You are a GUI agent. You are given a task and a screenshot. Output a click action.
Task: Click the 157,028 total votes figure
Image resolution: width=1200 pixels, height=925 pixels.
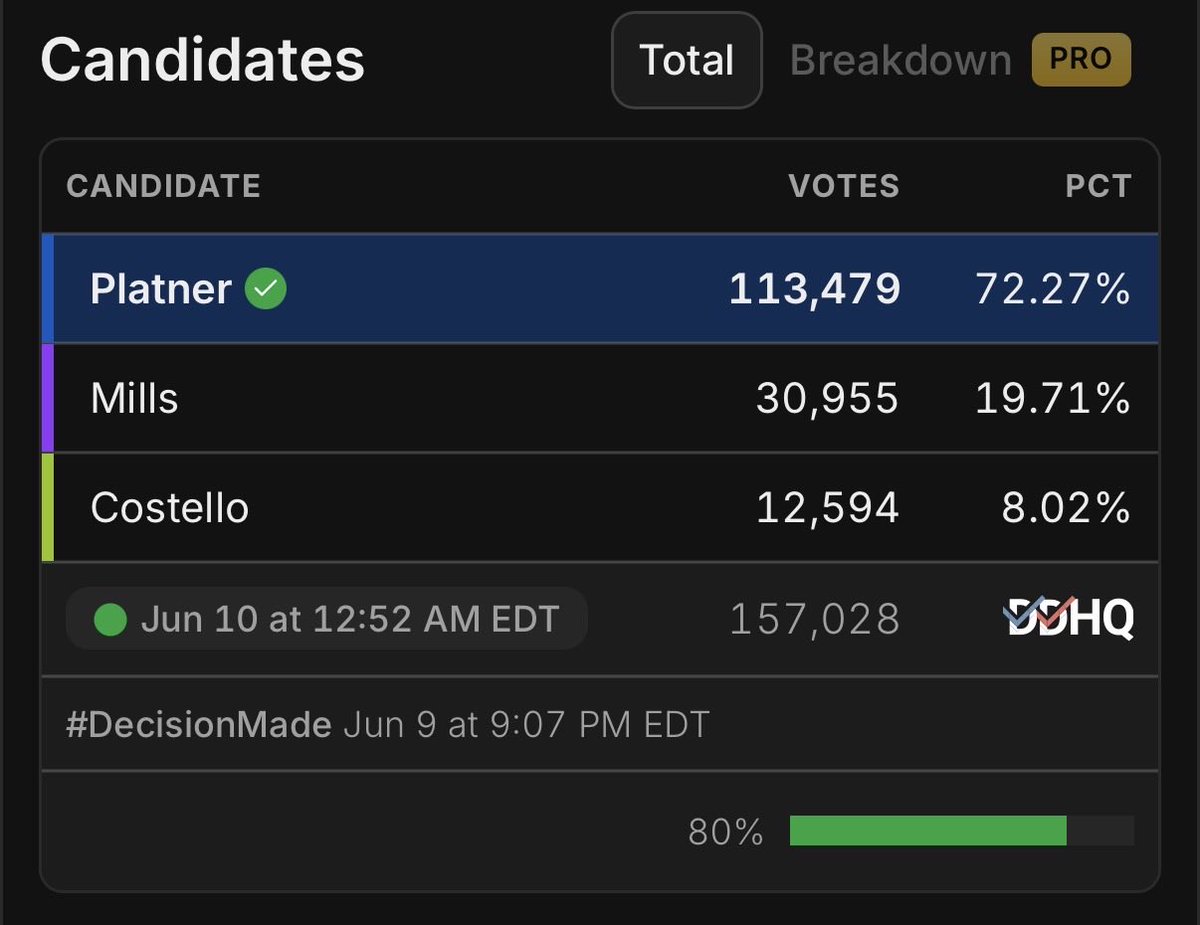coord(815,620)
